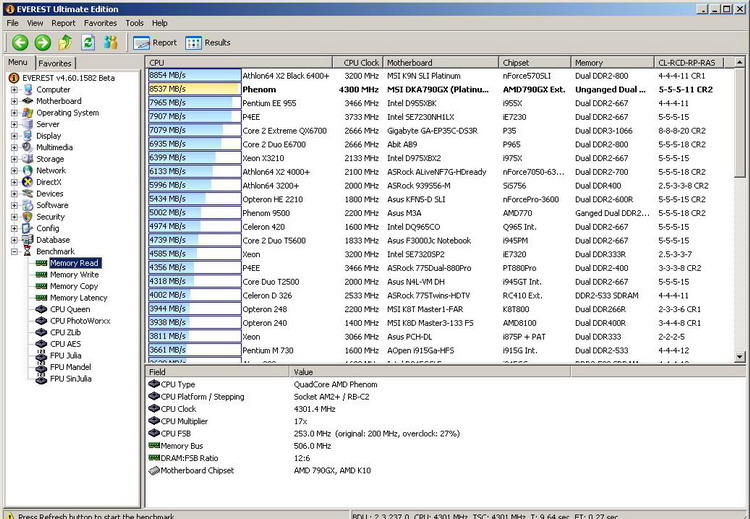Select the Security shield icon

click(28, 217)
